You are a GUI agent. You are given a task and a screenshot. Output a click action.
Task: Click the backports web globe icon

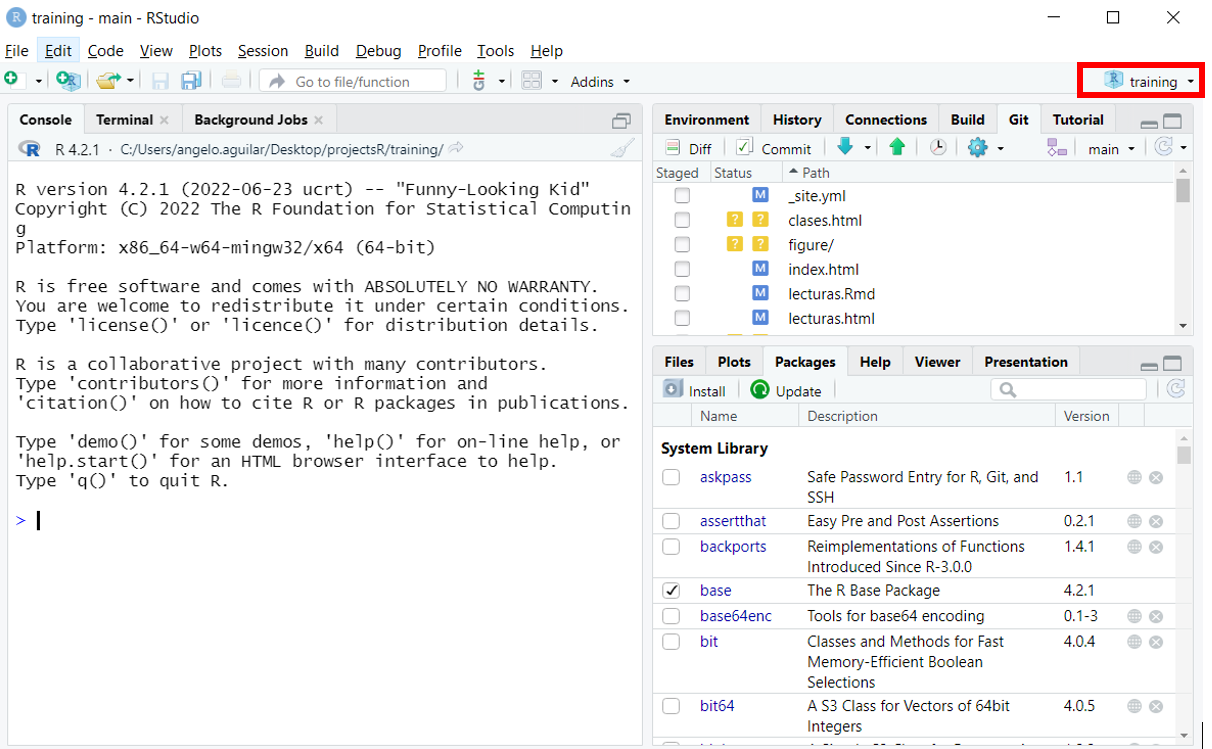pyautogui.click(x=1134, y=547)
